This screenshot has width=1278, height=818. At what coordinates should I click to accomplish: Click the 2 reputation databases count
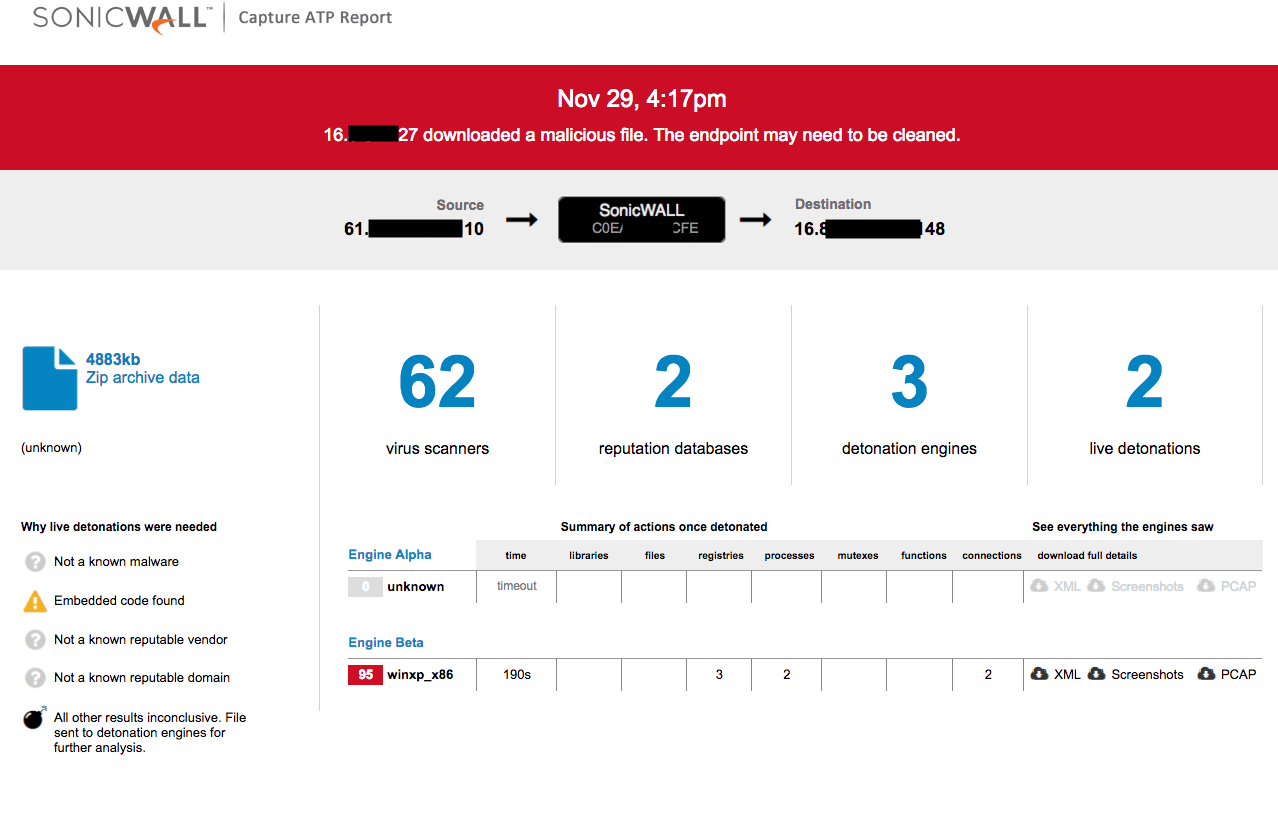tap(673, 383)
